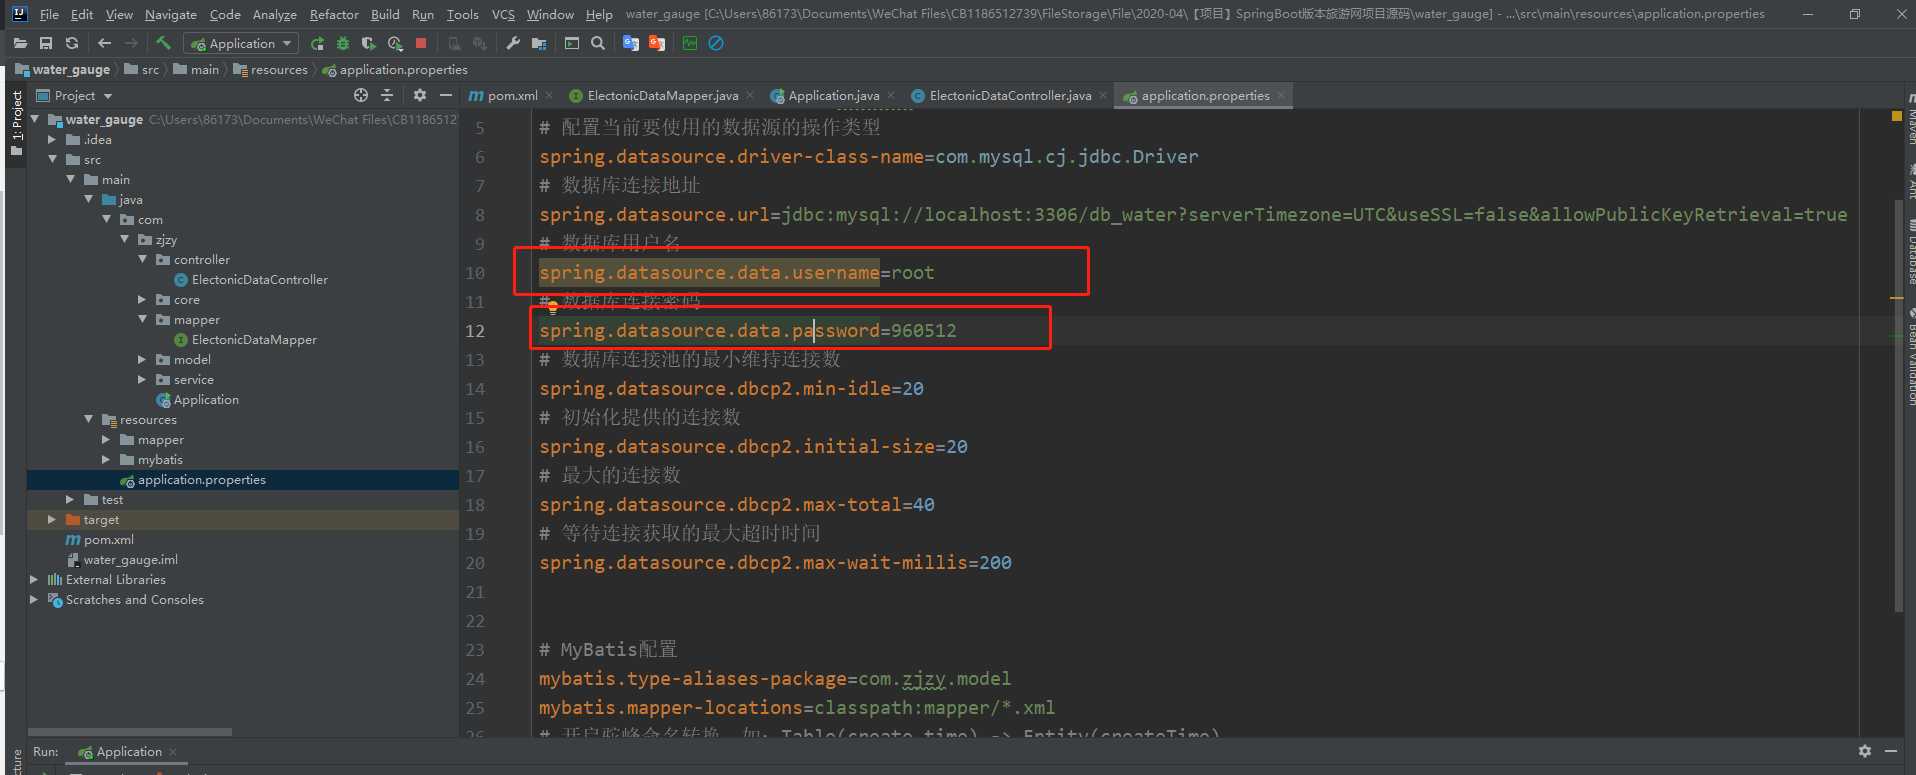This screenshot has width=1916, height=775.
Task: Expand Scratches and Consoles
Action: pos(35,599)
